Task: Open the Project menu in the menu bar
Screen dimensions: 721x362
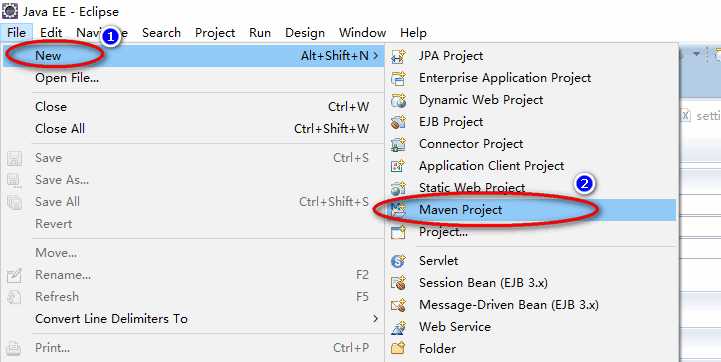Action: [x=215, y=33]
